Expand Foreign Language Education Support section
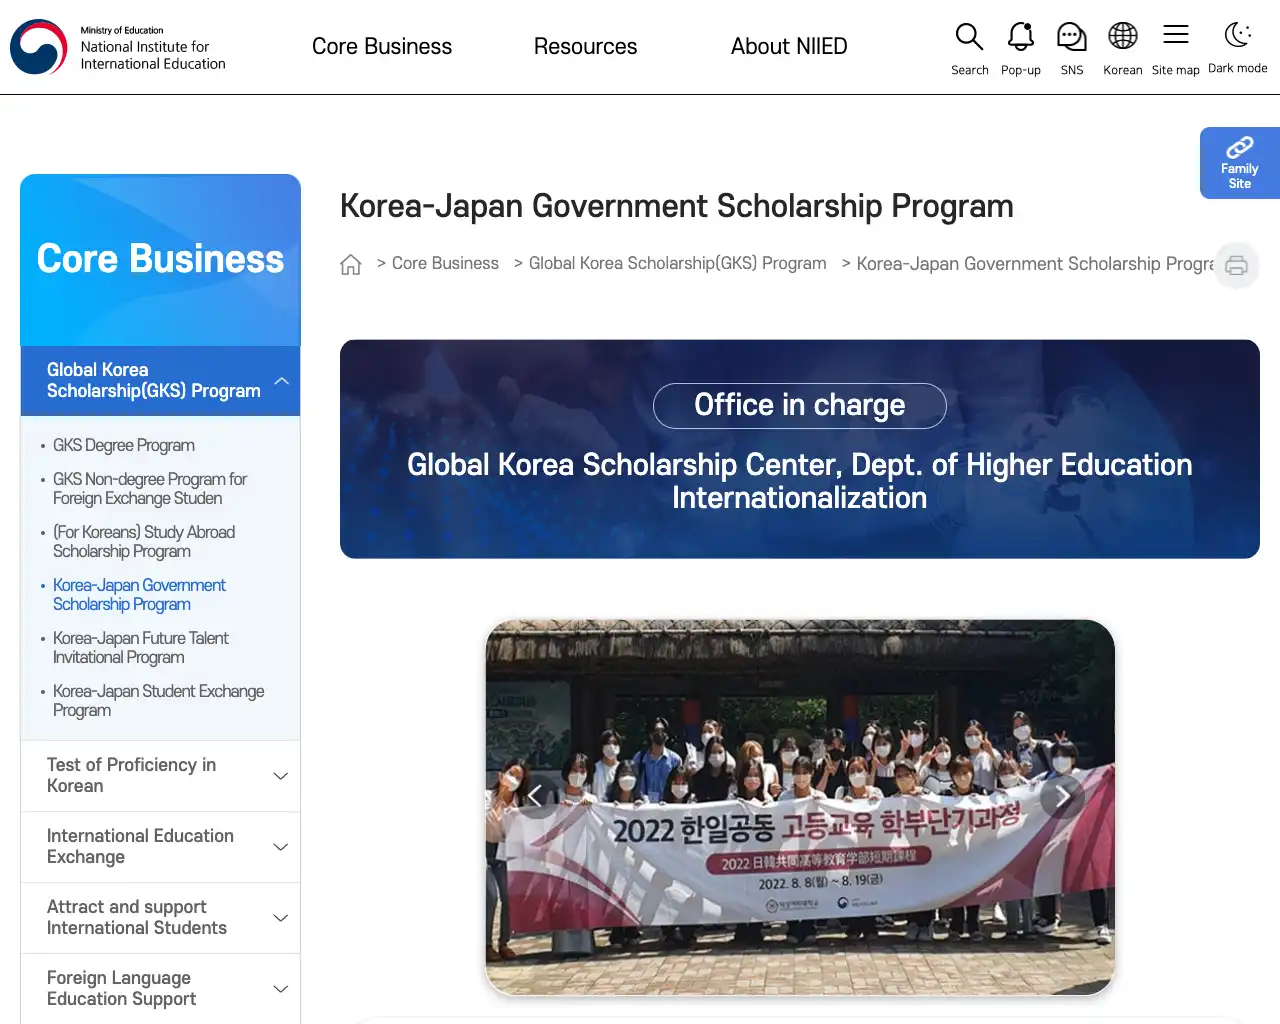 160,989
